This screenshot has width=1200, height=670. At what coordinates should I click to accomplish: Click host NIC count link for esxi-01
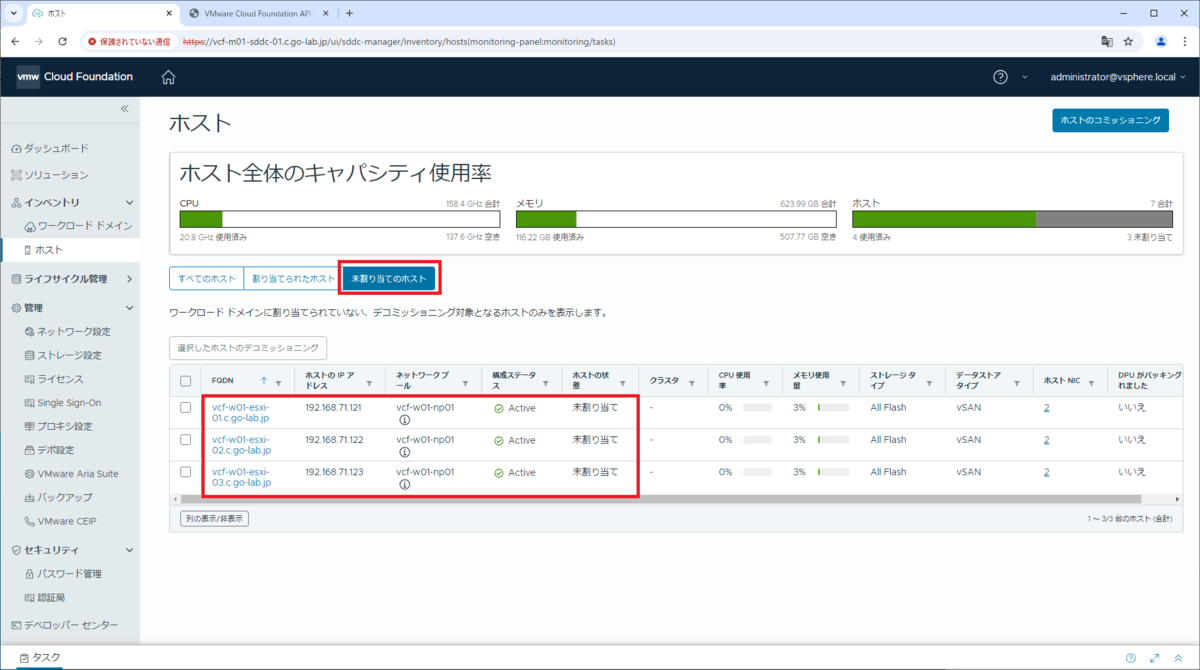(x=1046, y=408)
